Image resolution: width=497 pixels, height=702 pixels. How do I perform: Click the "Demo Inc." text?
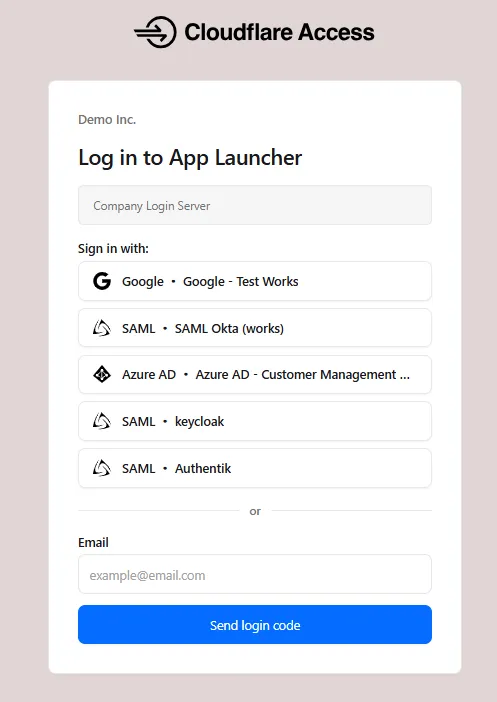click(x=107, y=120)
